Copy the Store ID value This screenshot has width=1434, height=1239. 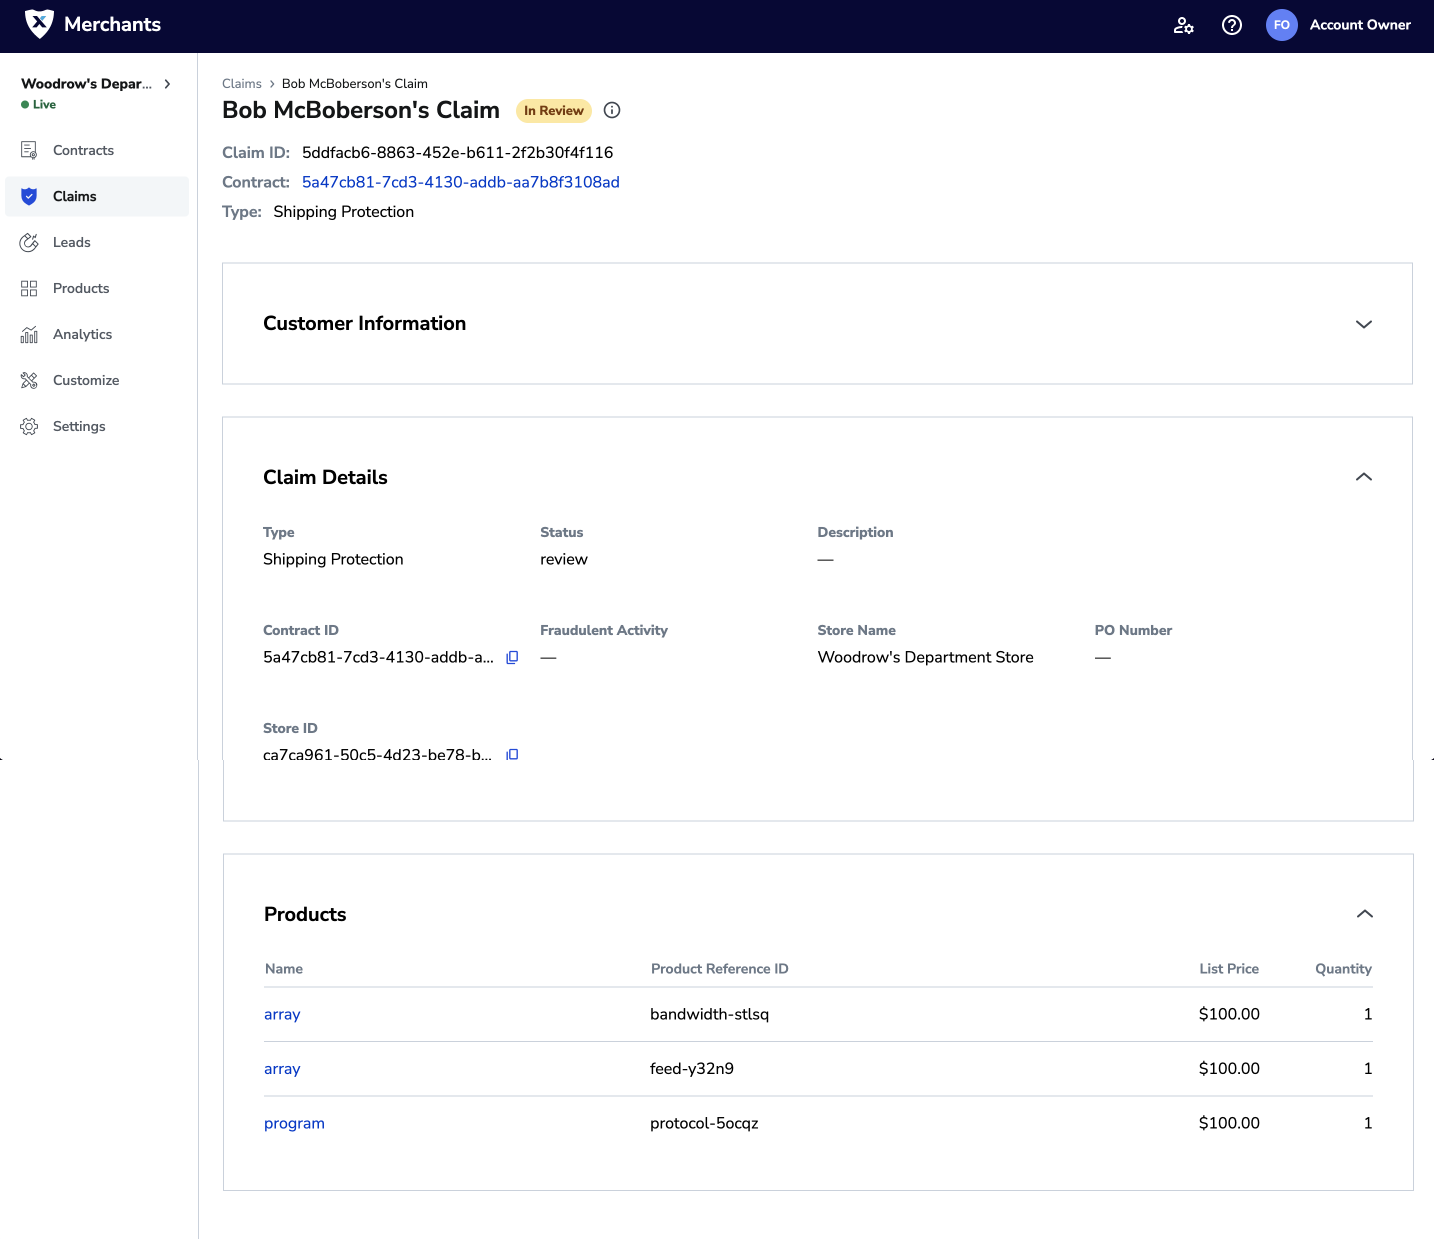click(512, 755)
